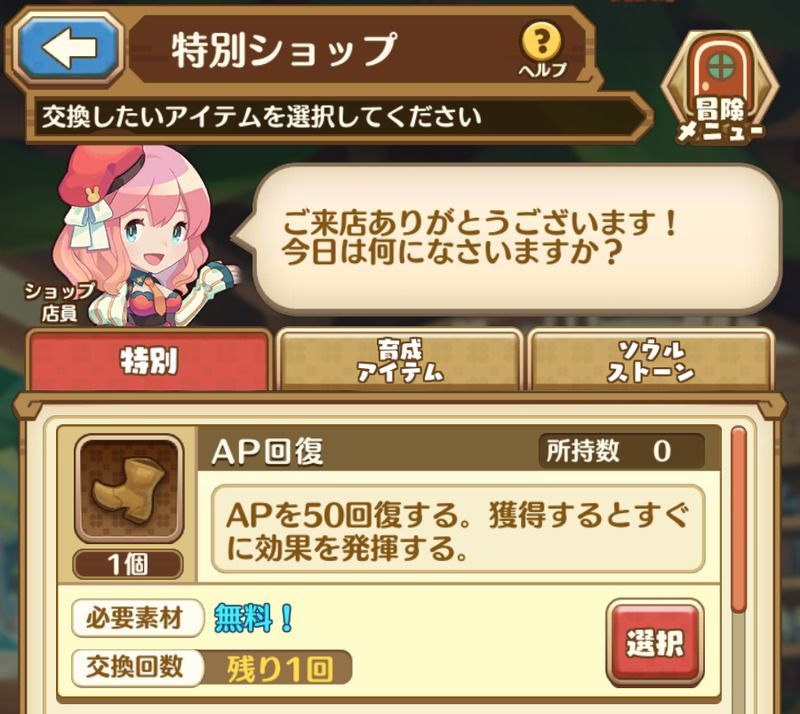
Task: Tap the 必要素材 label
Action: 136,618
